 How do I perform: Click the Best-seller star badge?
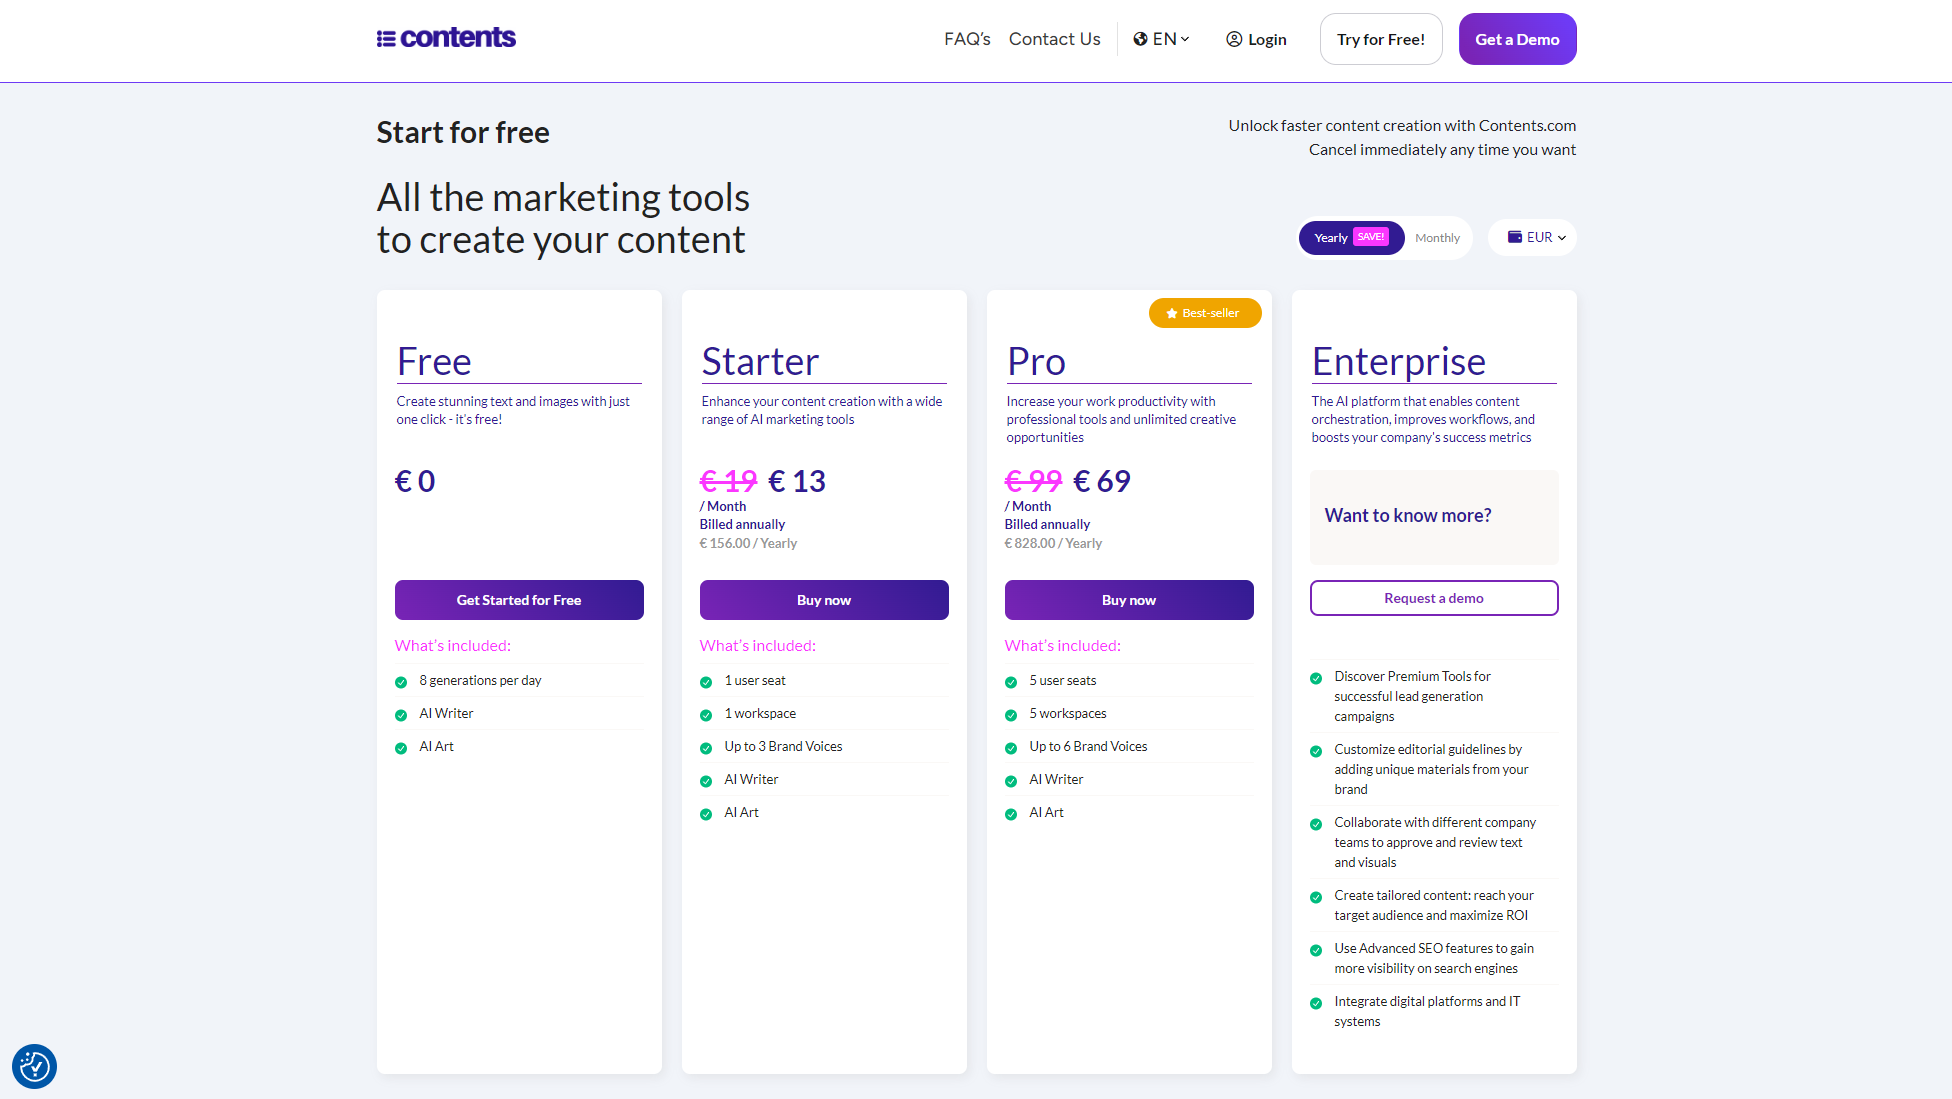pyautogui.click(x=1205, y=313)
